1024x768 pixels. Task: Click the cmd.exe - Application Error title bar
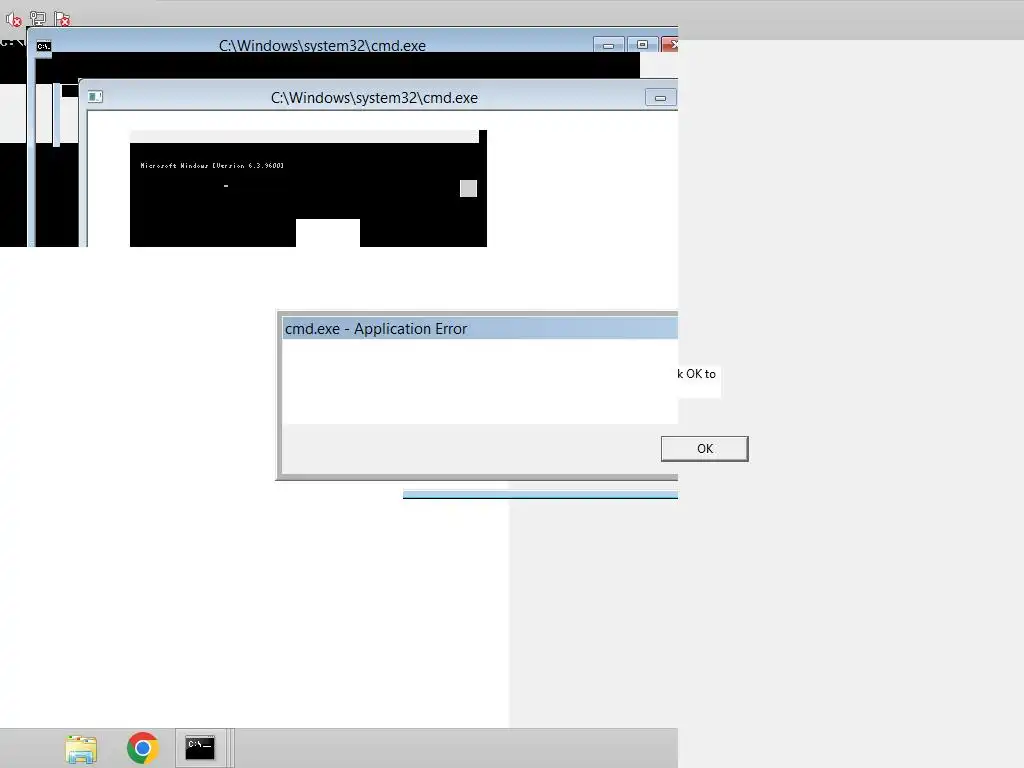tap(480, 328)
